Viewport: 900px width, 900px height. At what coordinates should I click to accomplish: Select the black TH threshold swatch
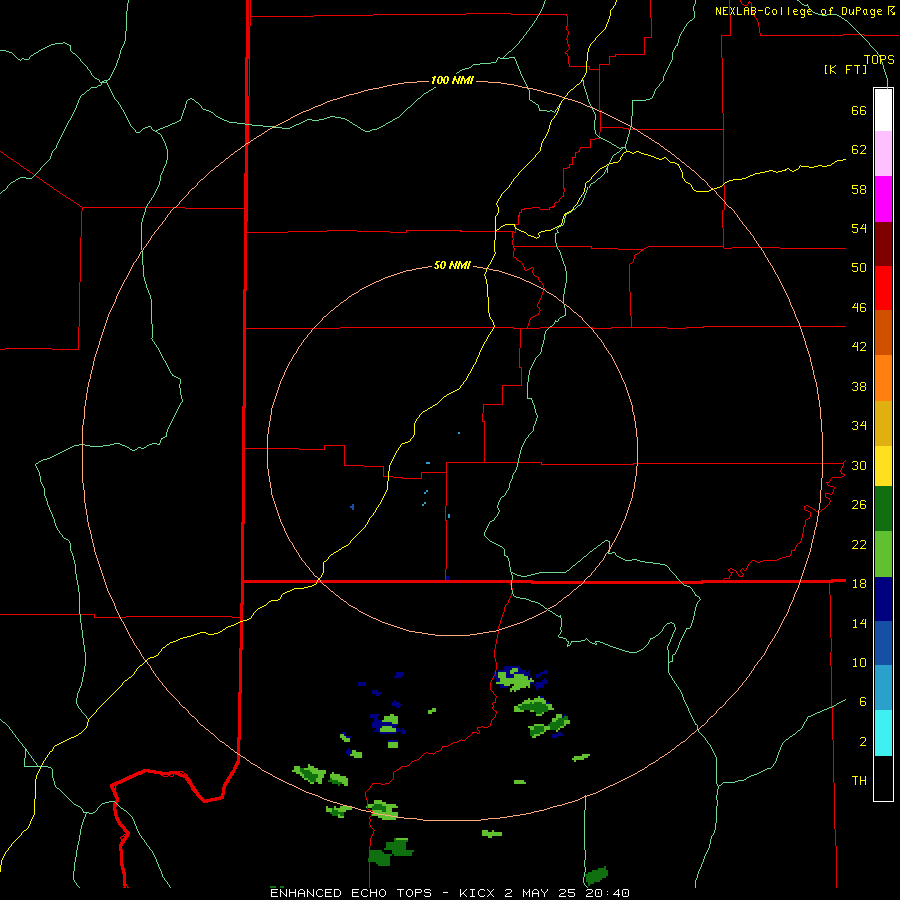pos(883,778)
